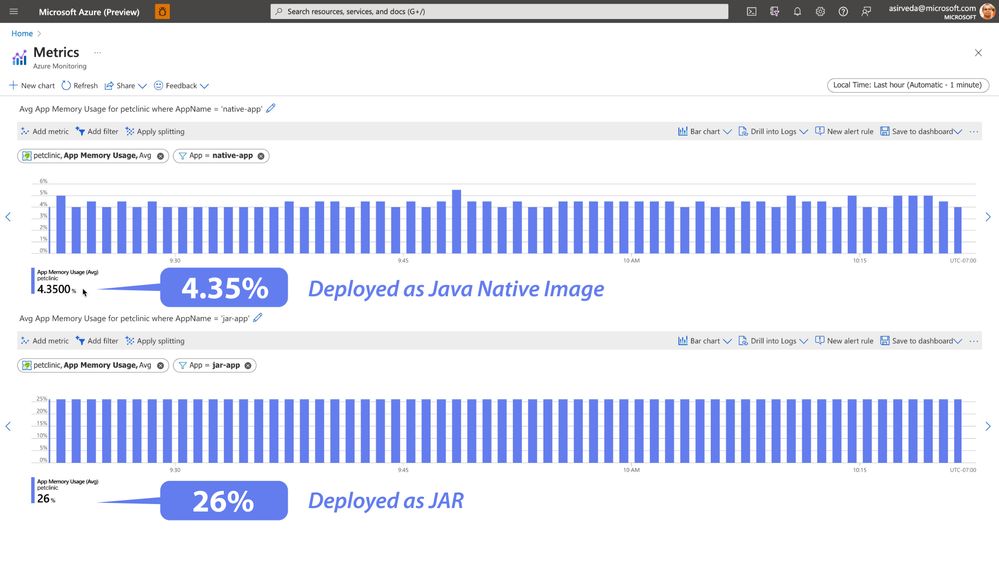Open the App = jar-app filter pill
The image size is (999, 562).
point(214,365)
